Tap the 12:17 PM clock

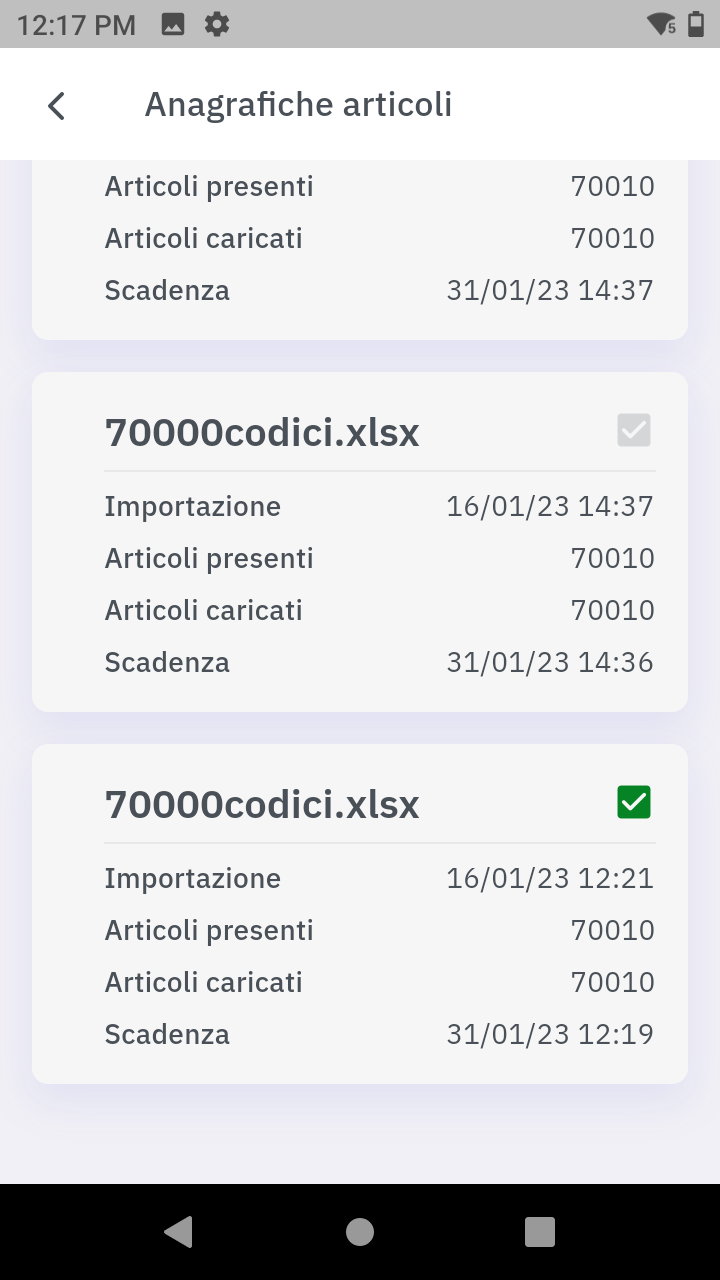[76, 25]
